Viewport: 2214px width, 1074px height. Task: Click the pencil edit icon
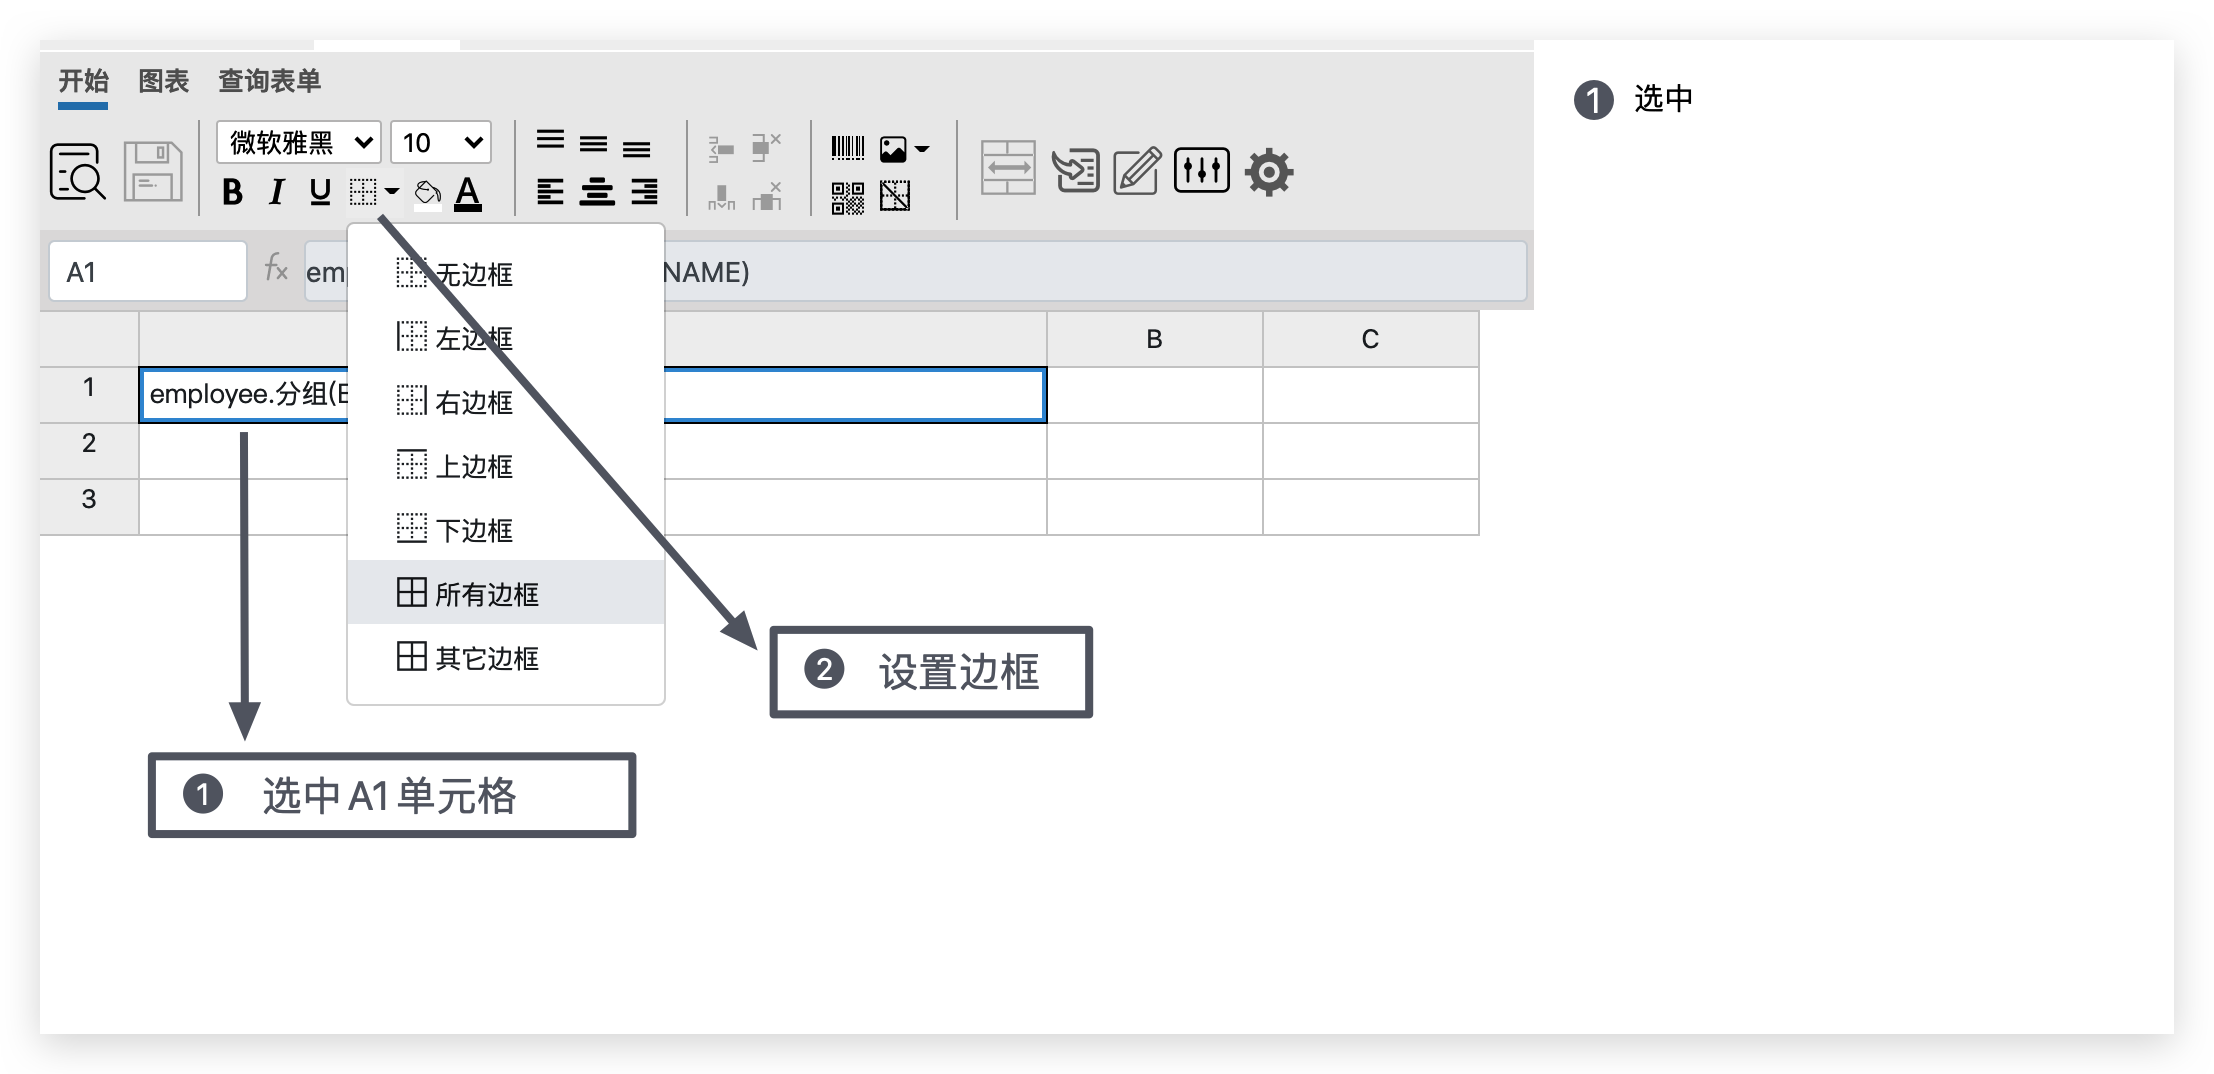[x=1137, y=170]
